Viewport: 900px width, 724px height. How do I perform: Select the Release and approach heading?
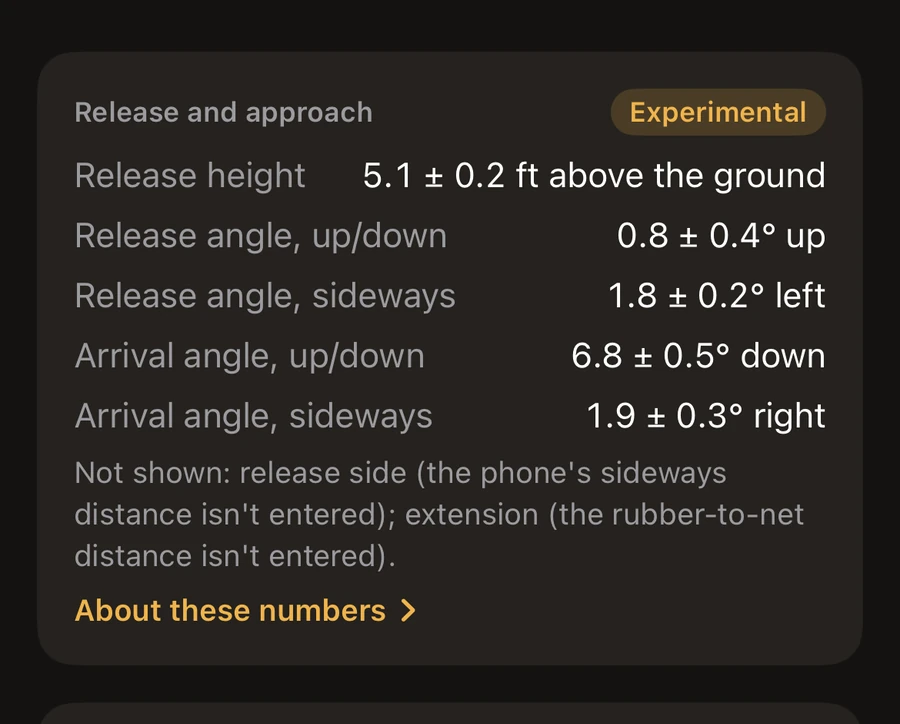tap(223, 112)
